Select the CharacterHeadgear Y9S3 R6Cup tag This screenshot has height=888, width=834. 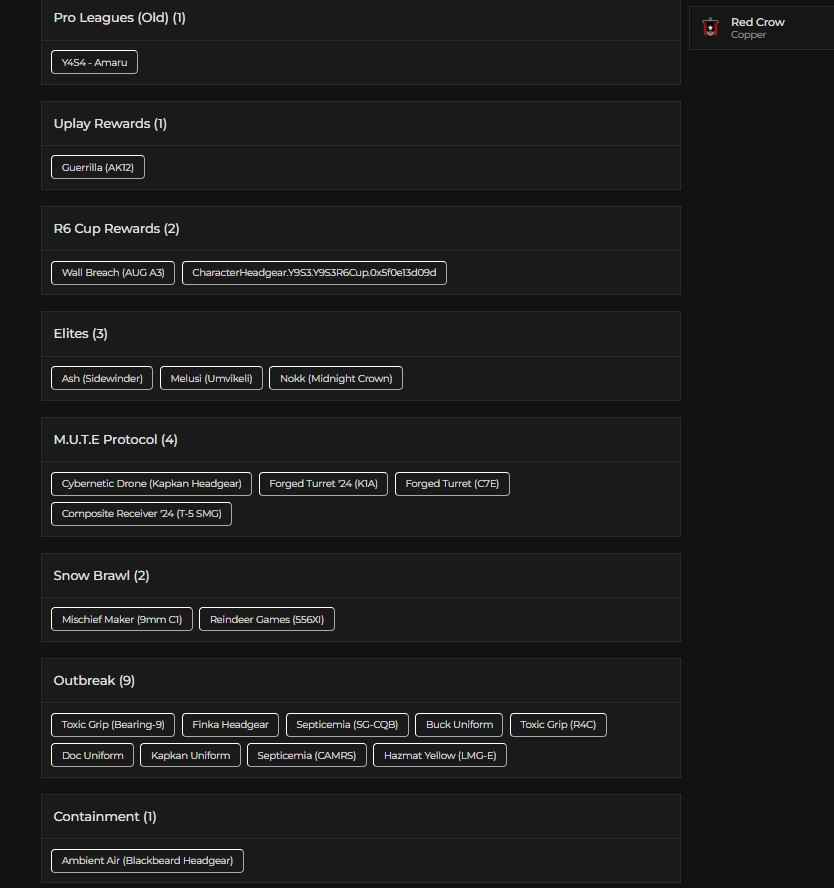click(314, 272)
